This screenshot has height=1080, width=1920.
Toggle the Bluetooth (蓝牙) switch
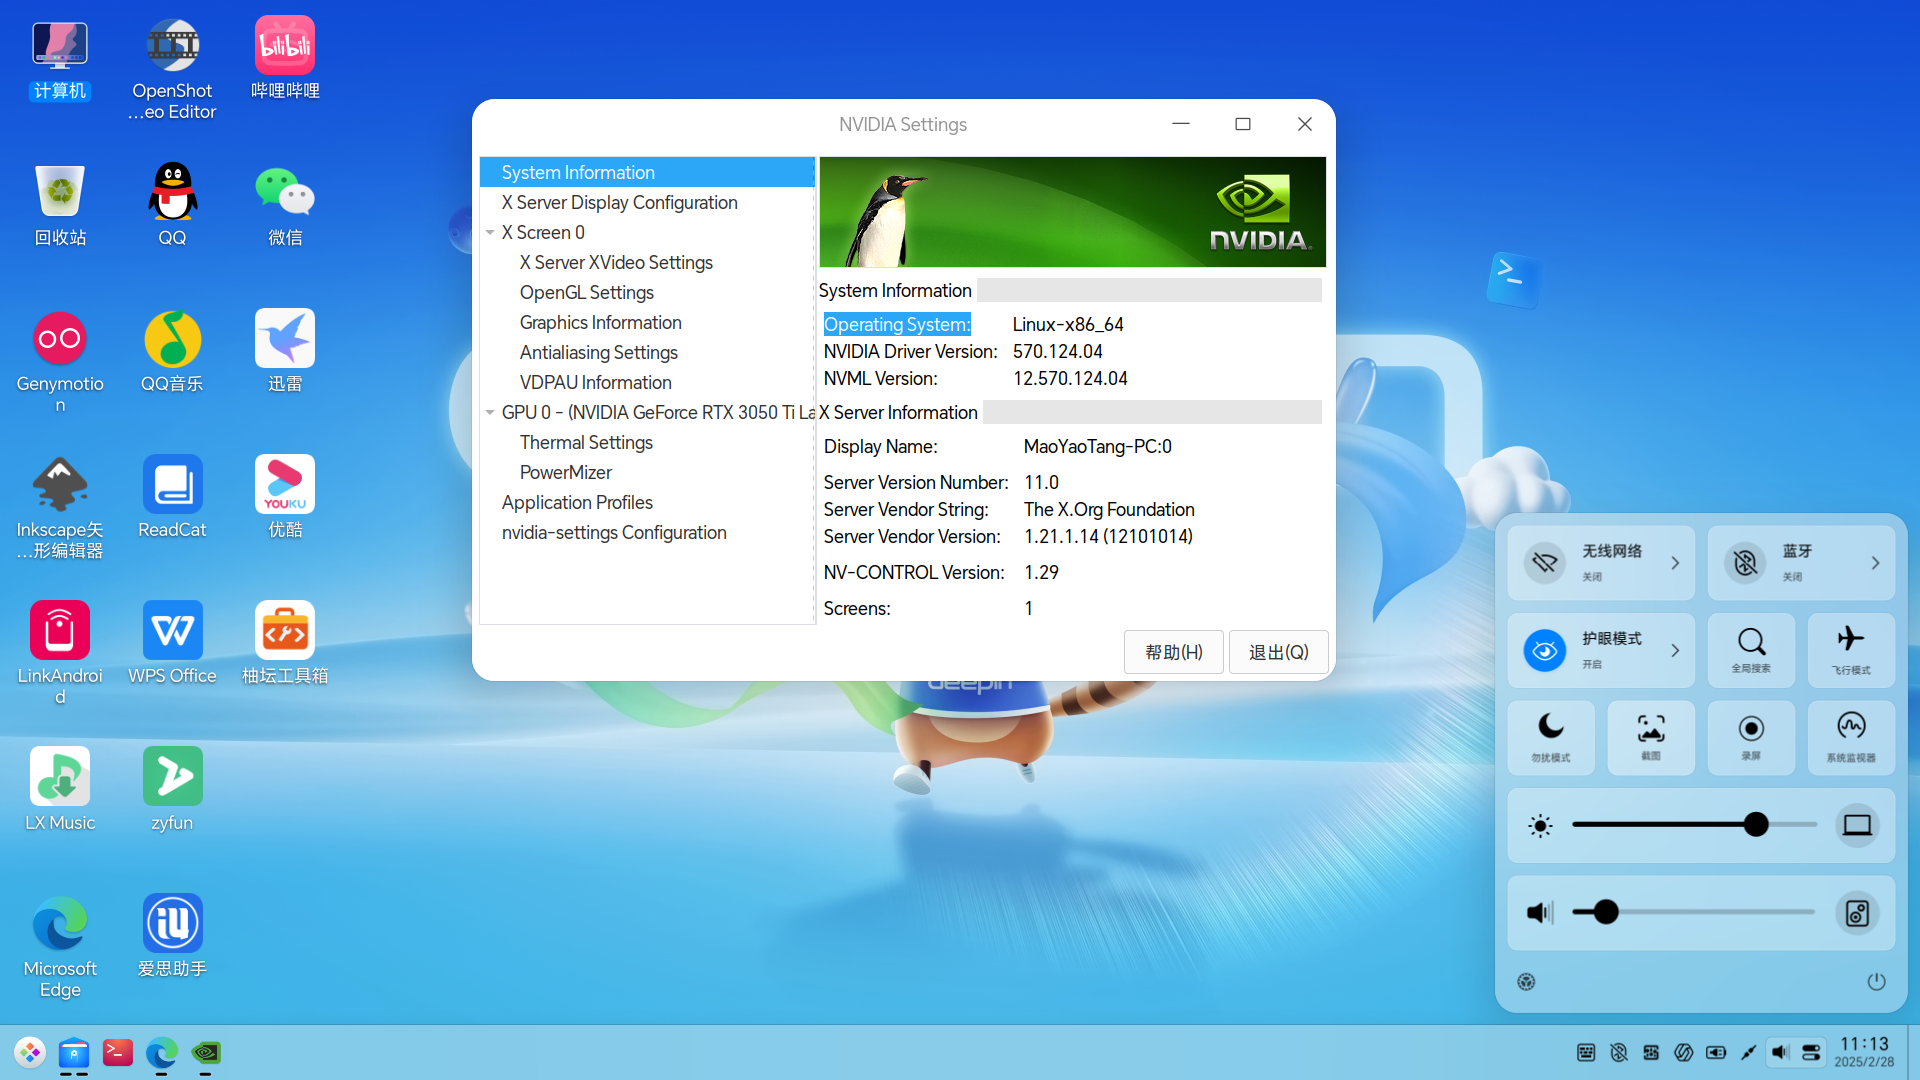click(x=1745, y=563)
